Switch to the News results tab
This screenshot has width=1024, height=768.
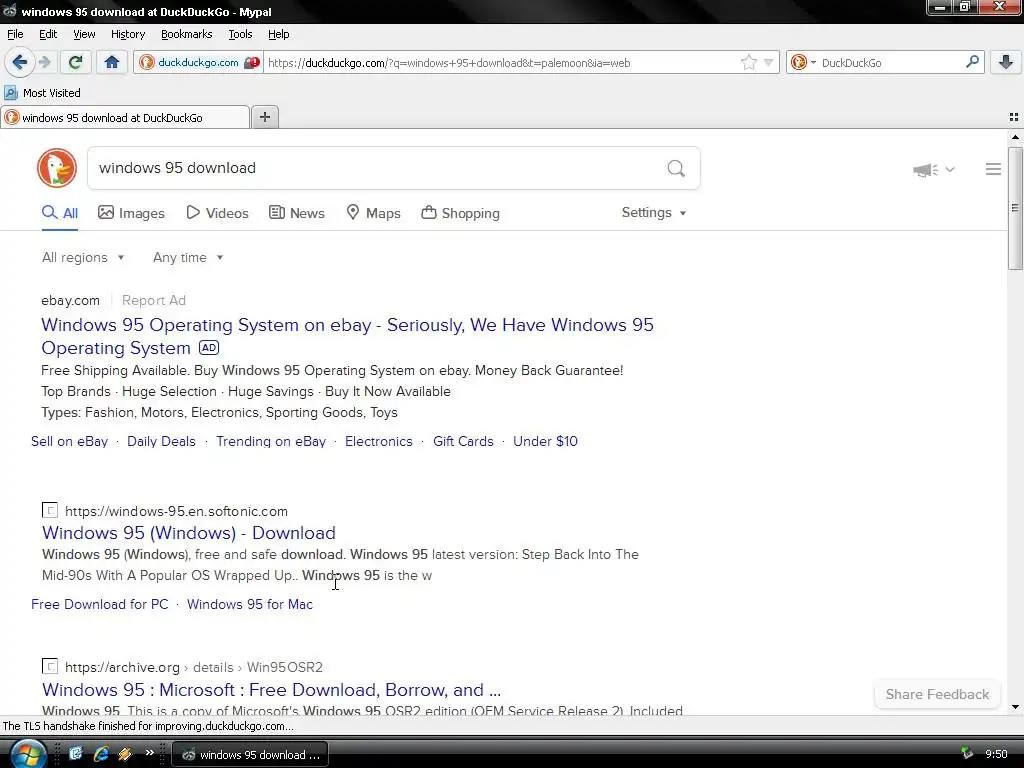click(297, 213)
